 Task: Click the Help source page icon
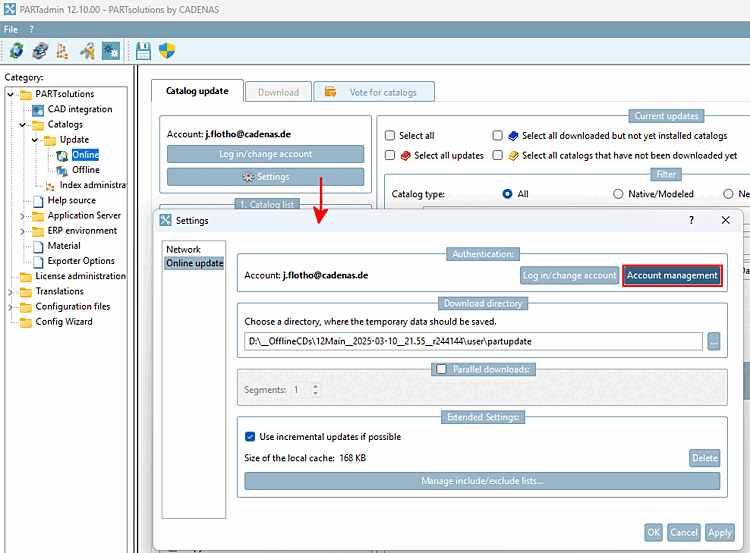point(38,201)
